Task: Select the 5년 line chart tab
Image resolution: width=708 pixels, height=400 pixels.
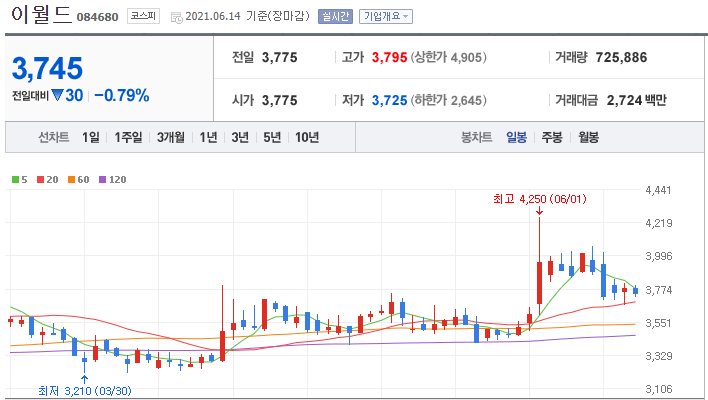Action: click(272, 137)
